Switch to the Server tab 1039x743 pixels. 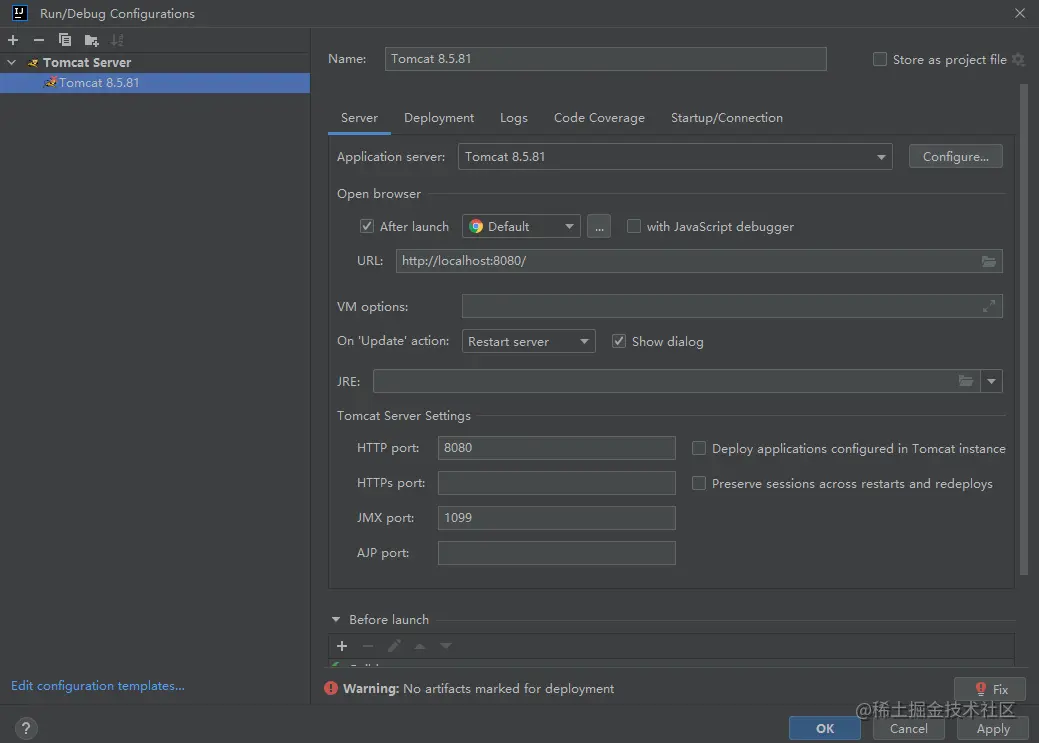(x=359, y=118)
